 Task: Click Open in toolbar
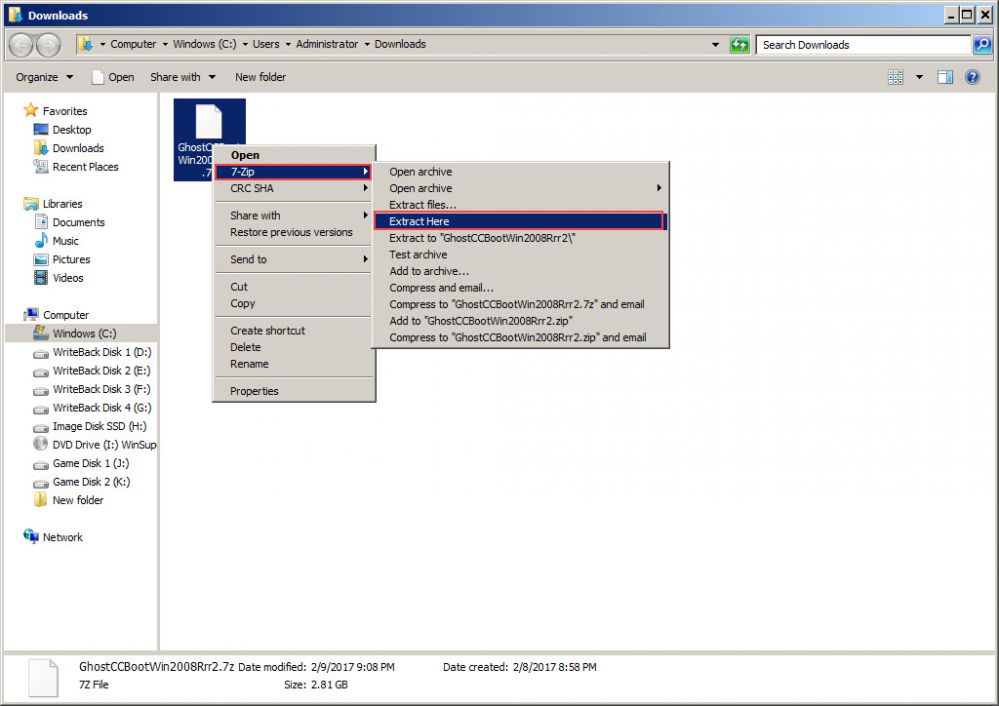(x=113, y=77)
